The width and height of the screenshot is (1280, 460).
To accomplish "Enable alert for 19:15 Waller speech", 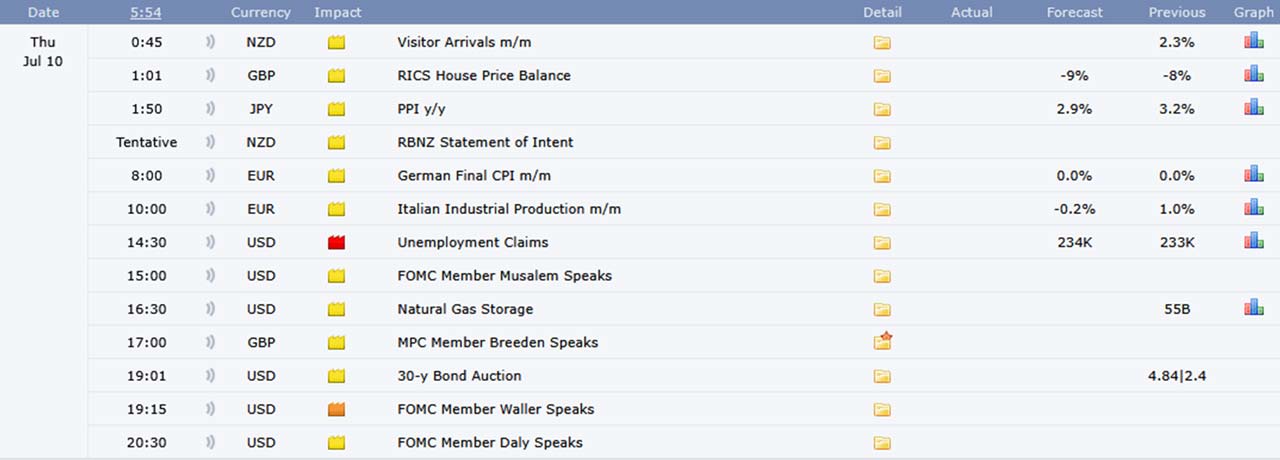I will point(210,409).
